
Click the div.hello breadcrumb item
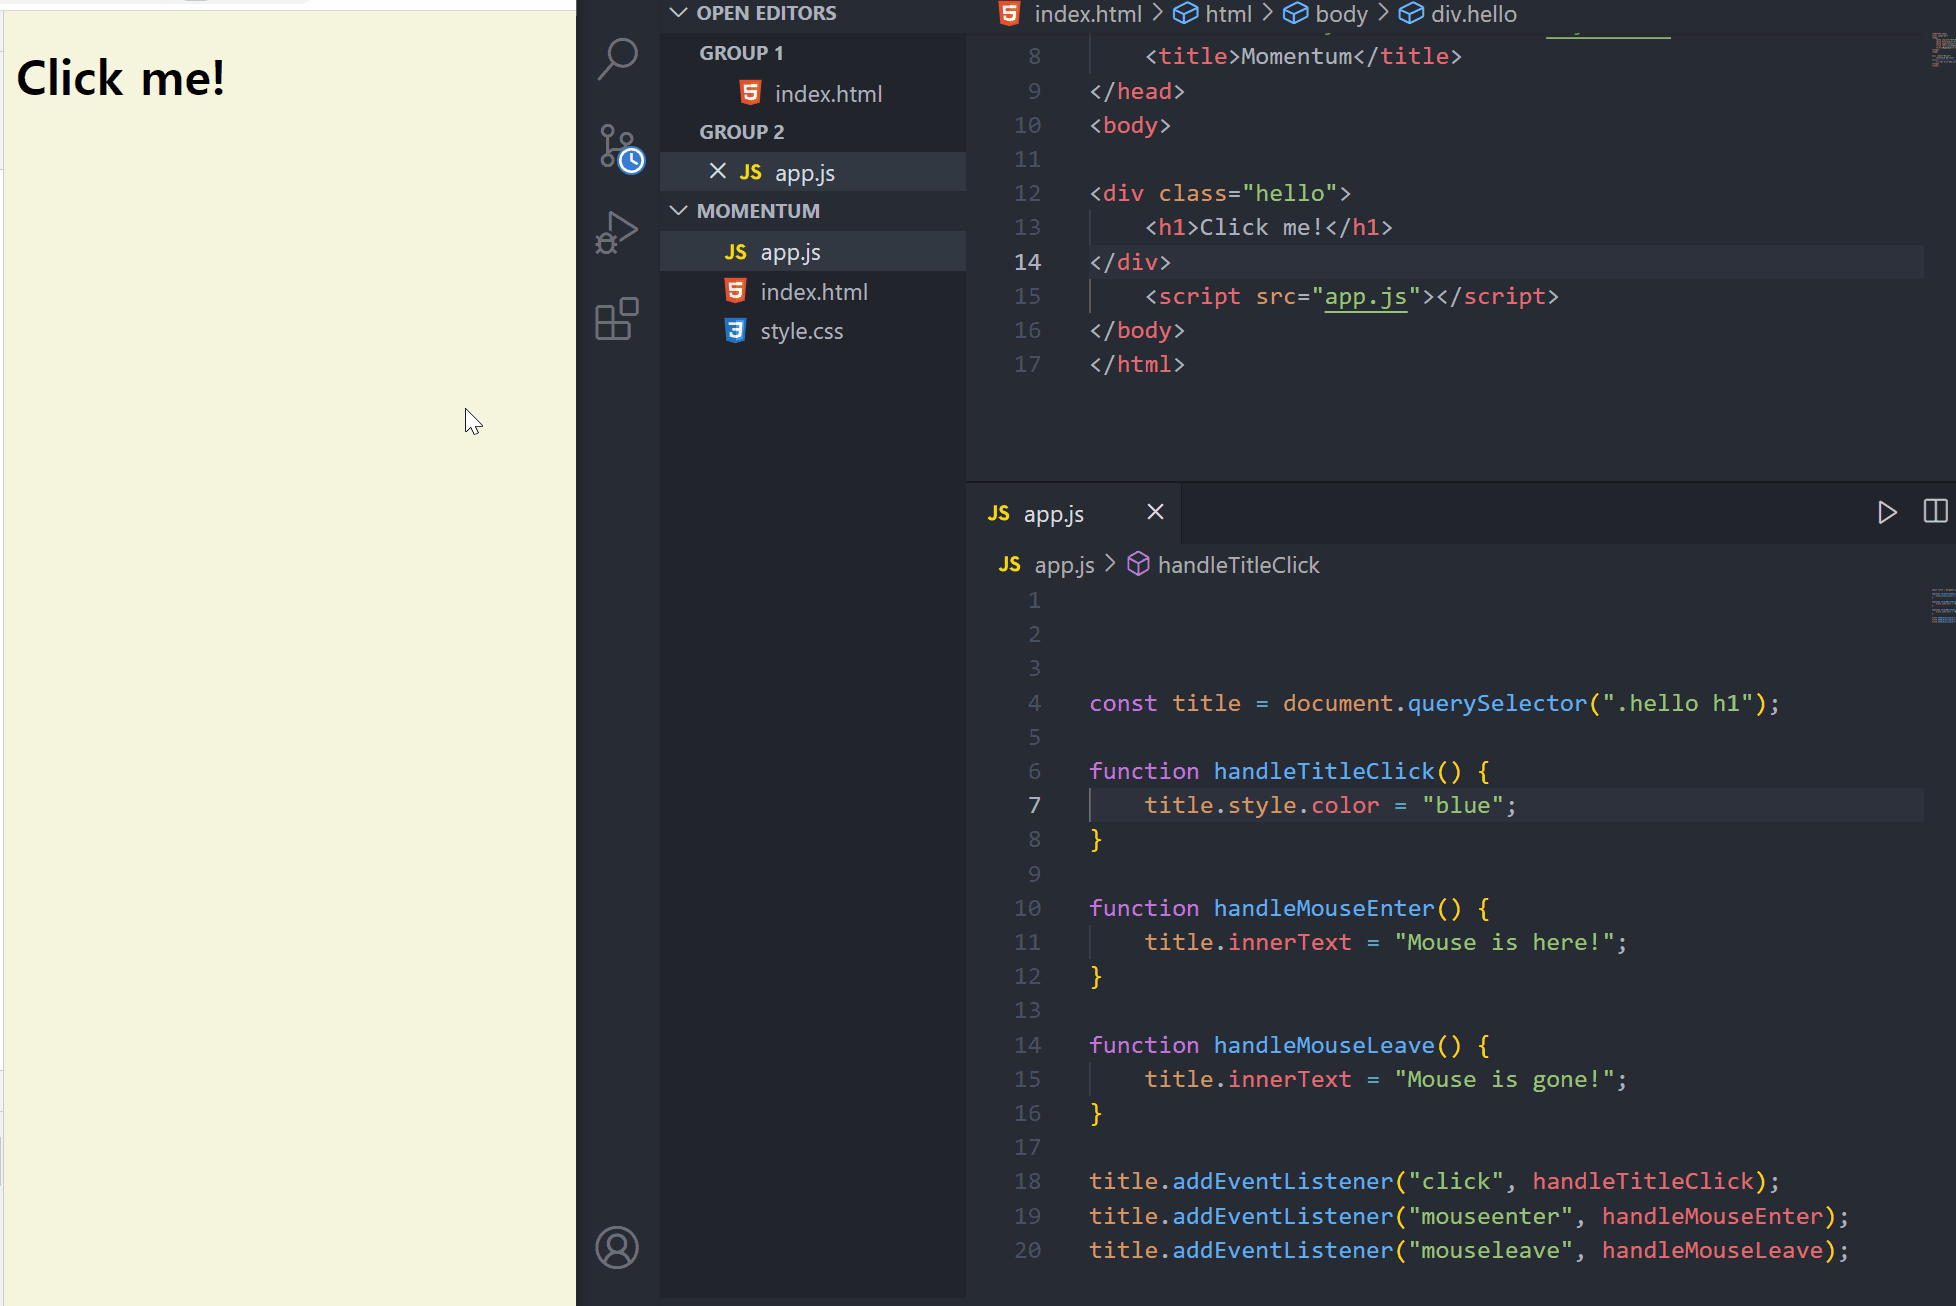click(x=1472, y=14)
